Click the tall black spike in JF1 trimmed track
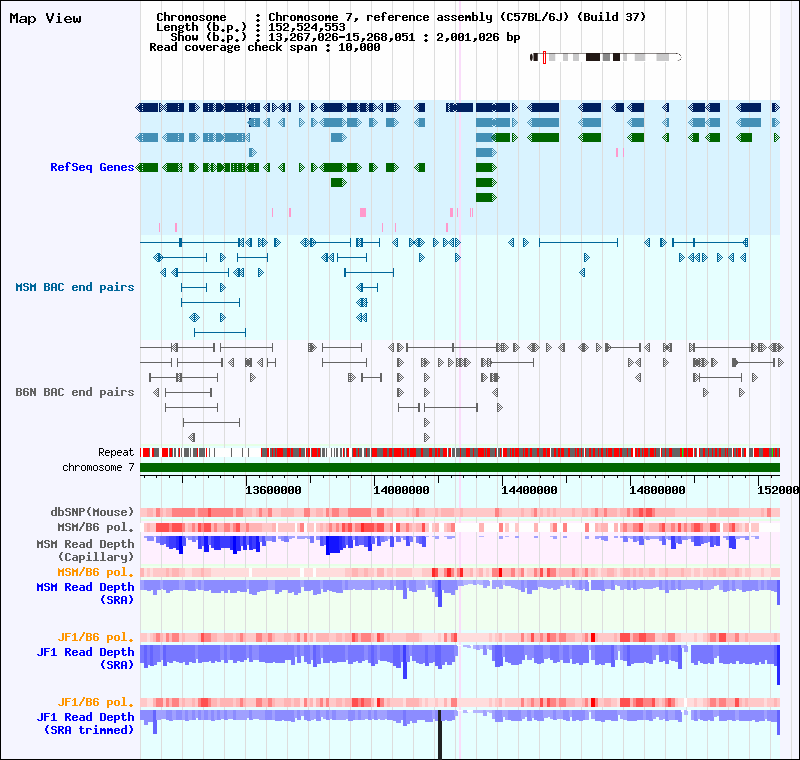800x760 pixels. click(x=440, y=733)
